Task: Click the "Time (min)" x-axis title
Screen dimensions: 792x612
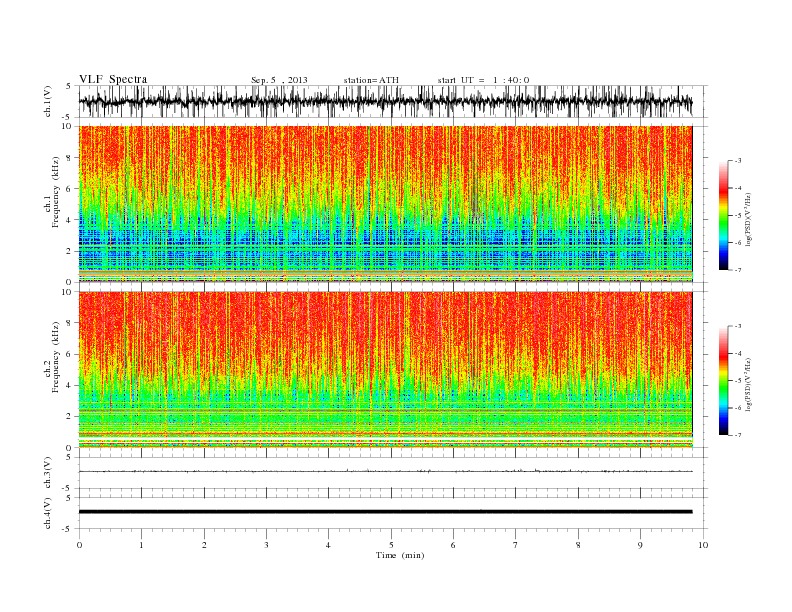Action: coord(400,555)
